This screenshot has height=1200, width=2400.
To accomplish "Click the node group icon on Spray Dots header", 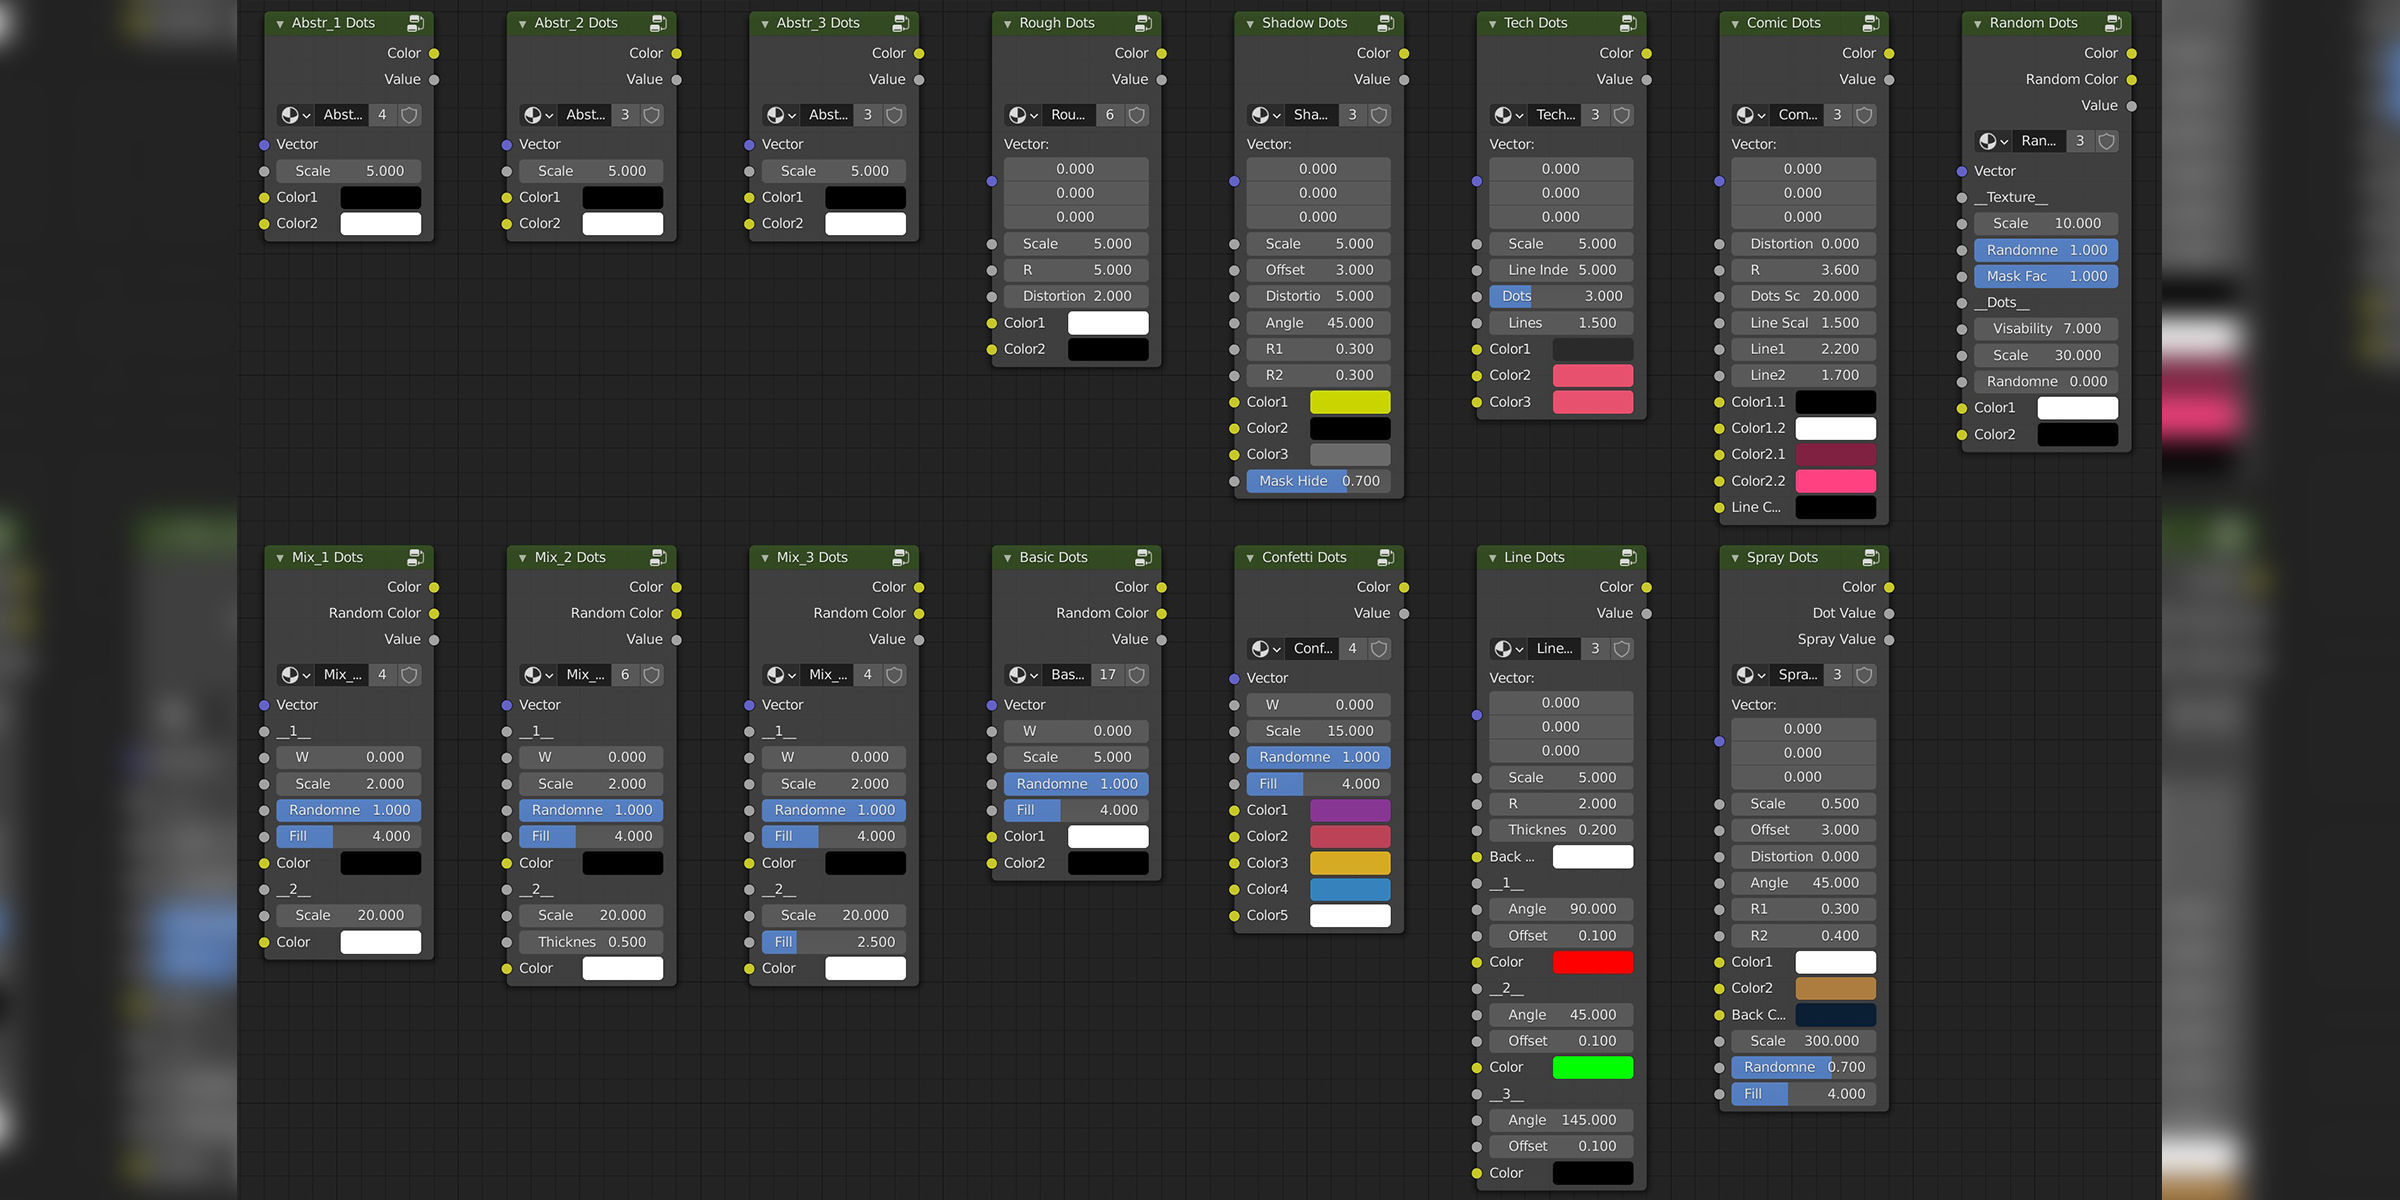I will coord(1870,557).
